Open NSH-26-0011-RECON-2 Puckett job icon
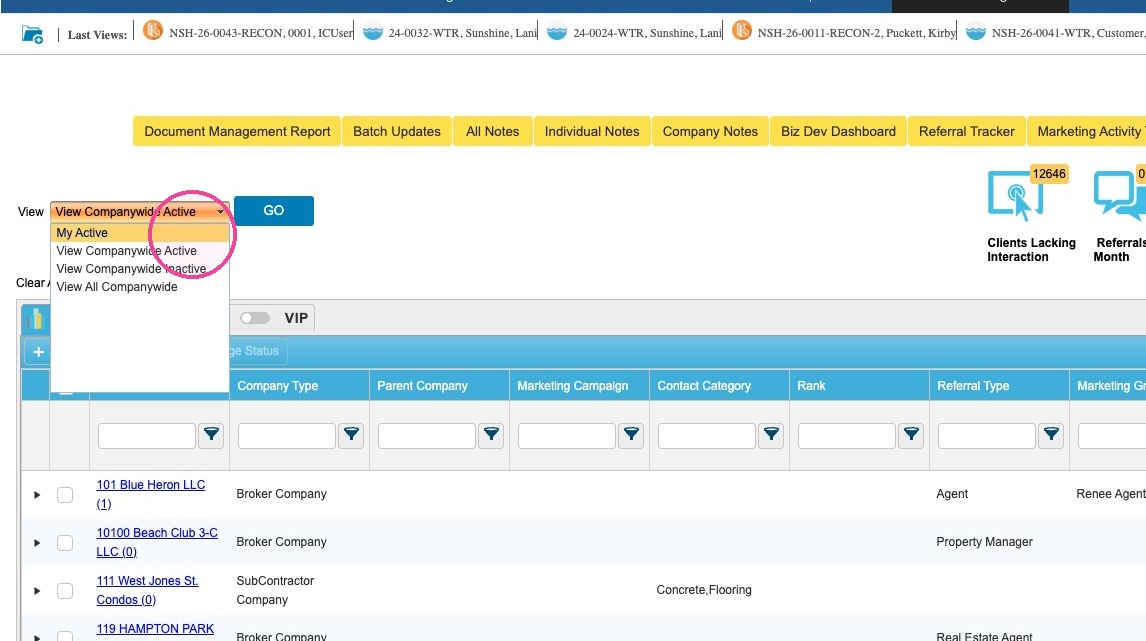Image resolution: width=1146 pixels, height=641 pixels. pos(742,31)
